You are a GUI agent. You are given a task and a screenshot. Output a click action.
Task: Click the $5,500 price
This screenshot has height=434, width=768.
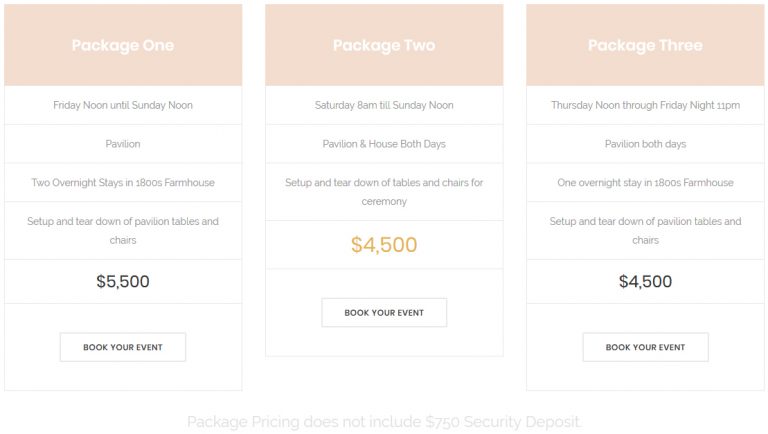pos(123,282)
